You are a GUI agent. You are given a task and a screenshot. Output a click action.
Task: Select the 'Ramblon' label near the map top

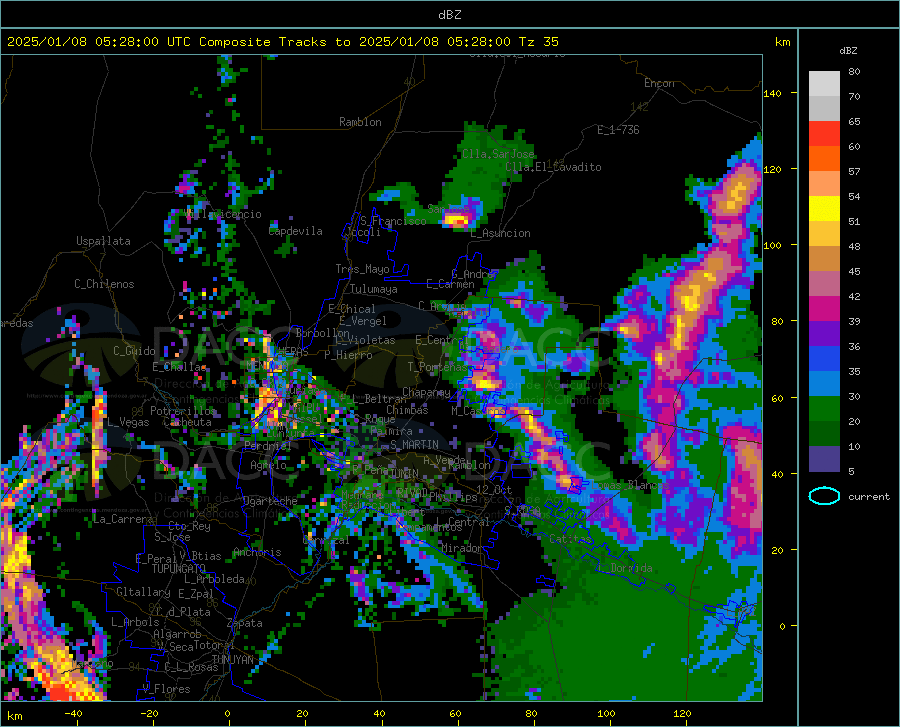360,122
